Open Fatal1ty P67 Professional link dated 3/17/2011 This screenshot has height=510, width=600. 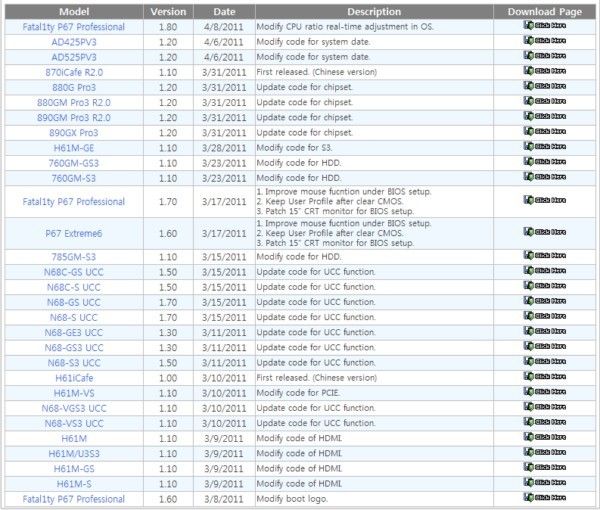(x=73, y=202)
